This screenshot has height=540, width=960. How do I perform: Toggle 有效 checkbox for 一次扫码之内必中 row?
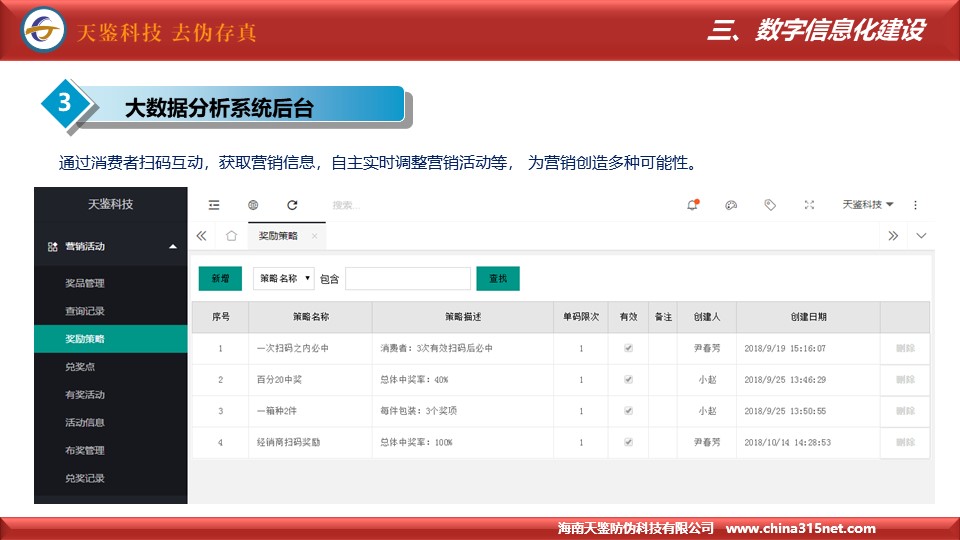click(x=628, y=348)
